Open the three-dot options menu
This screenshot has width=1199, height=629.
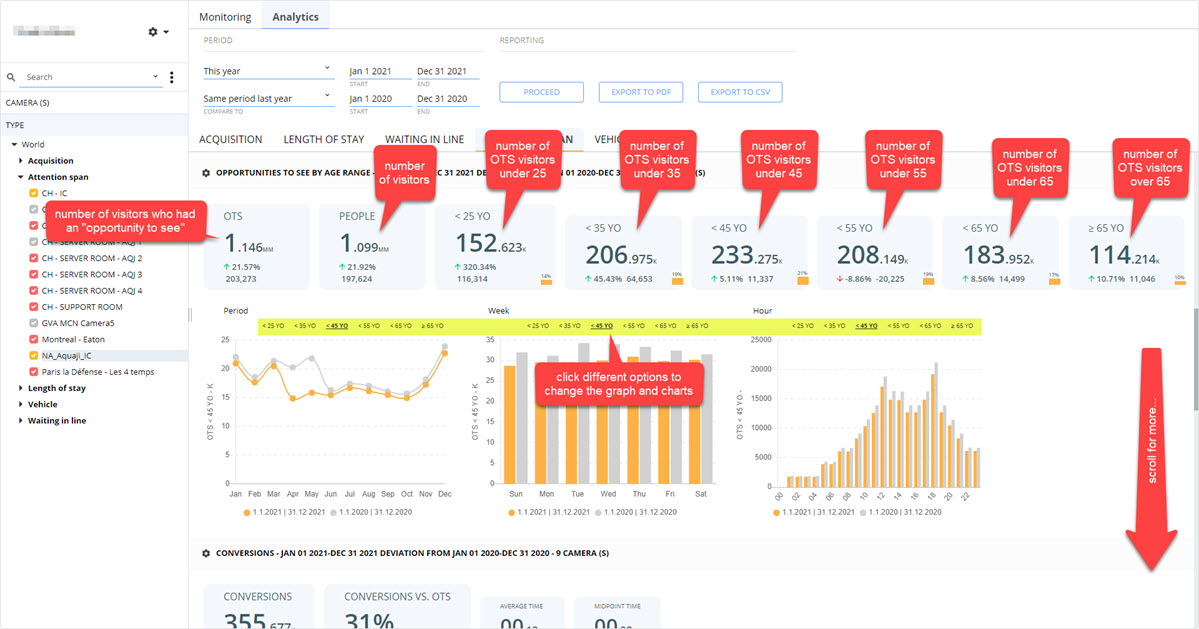point(171,77)
